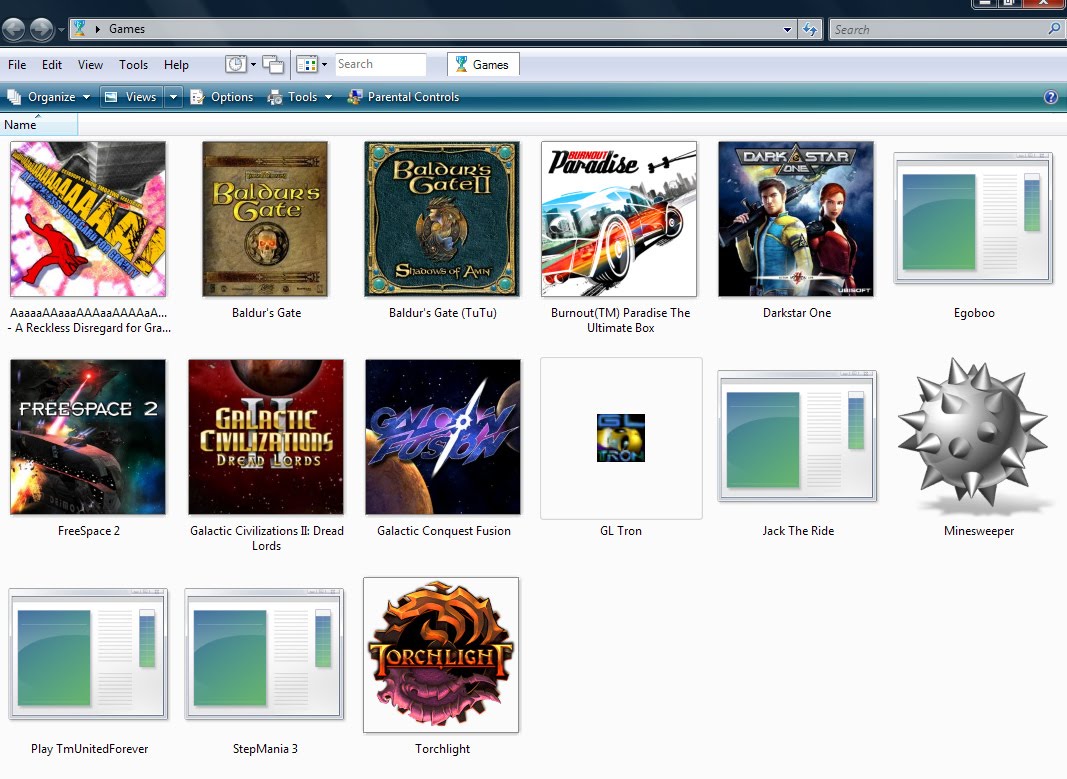Open the Tools command bar dropdown
Image resolution: width=1067 pixels, height=779 pixels.
coord(300,97)
